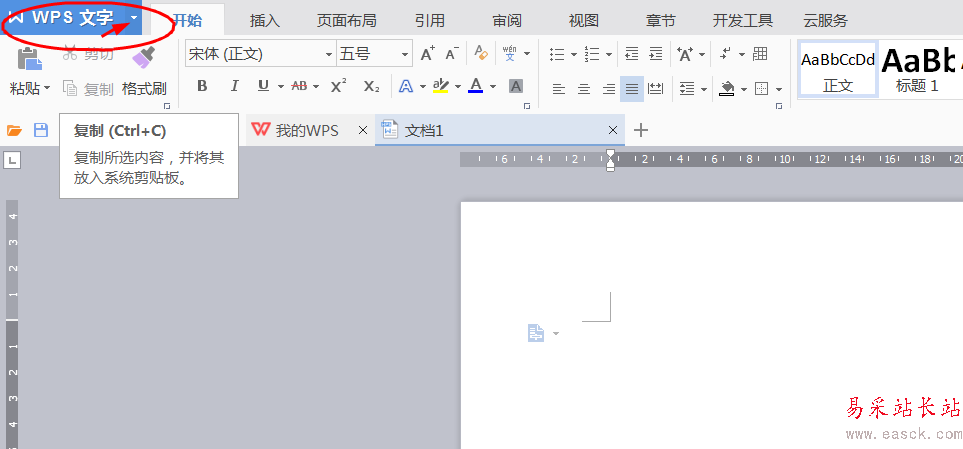This screenshot has width=963, height=449.
Task: Open the 云服务 ribbon tab
Action: pyautogui.click(x=825, y=20)
